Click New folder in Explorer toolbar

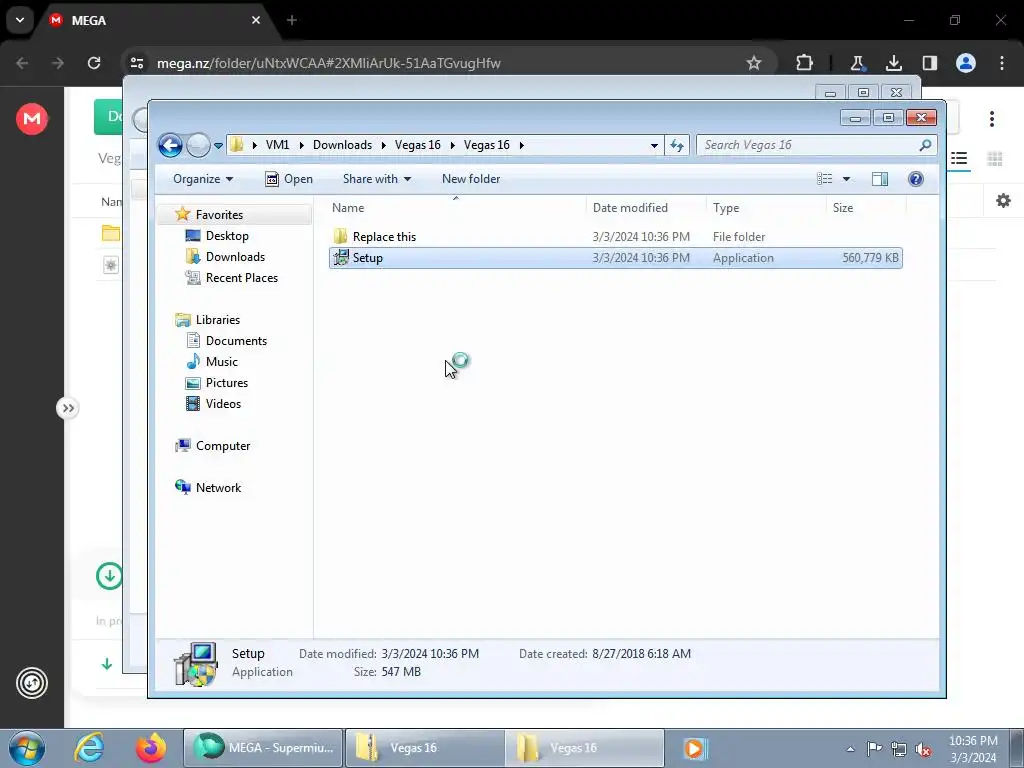point(471,179)
